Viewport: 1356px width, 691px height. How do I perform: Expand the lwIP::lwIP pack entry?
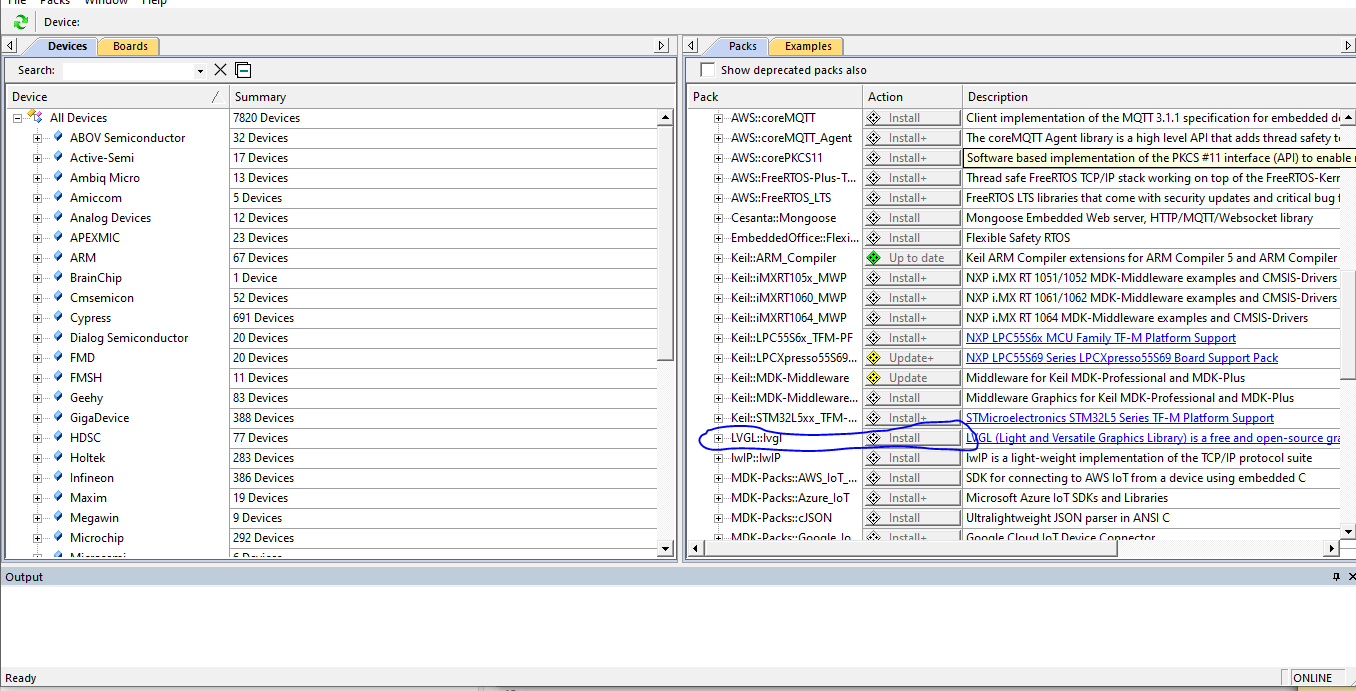click(x=718, y=458)
